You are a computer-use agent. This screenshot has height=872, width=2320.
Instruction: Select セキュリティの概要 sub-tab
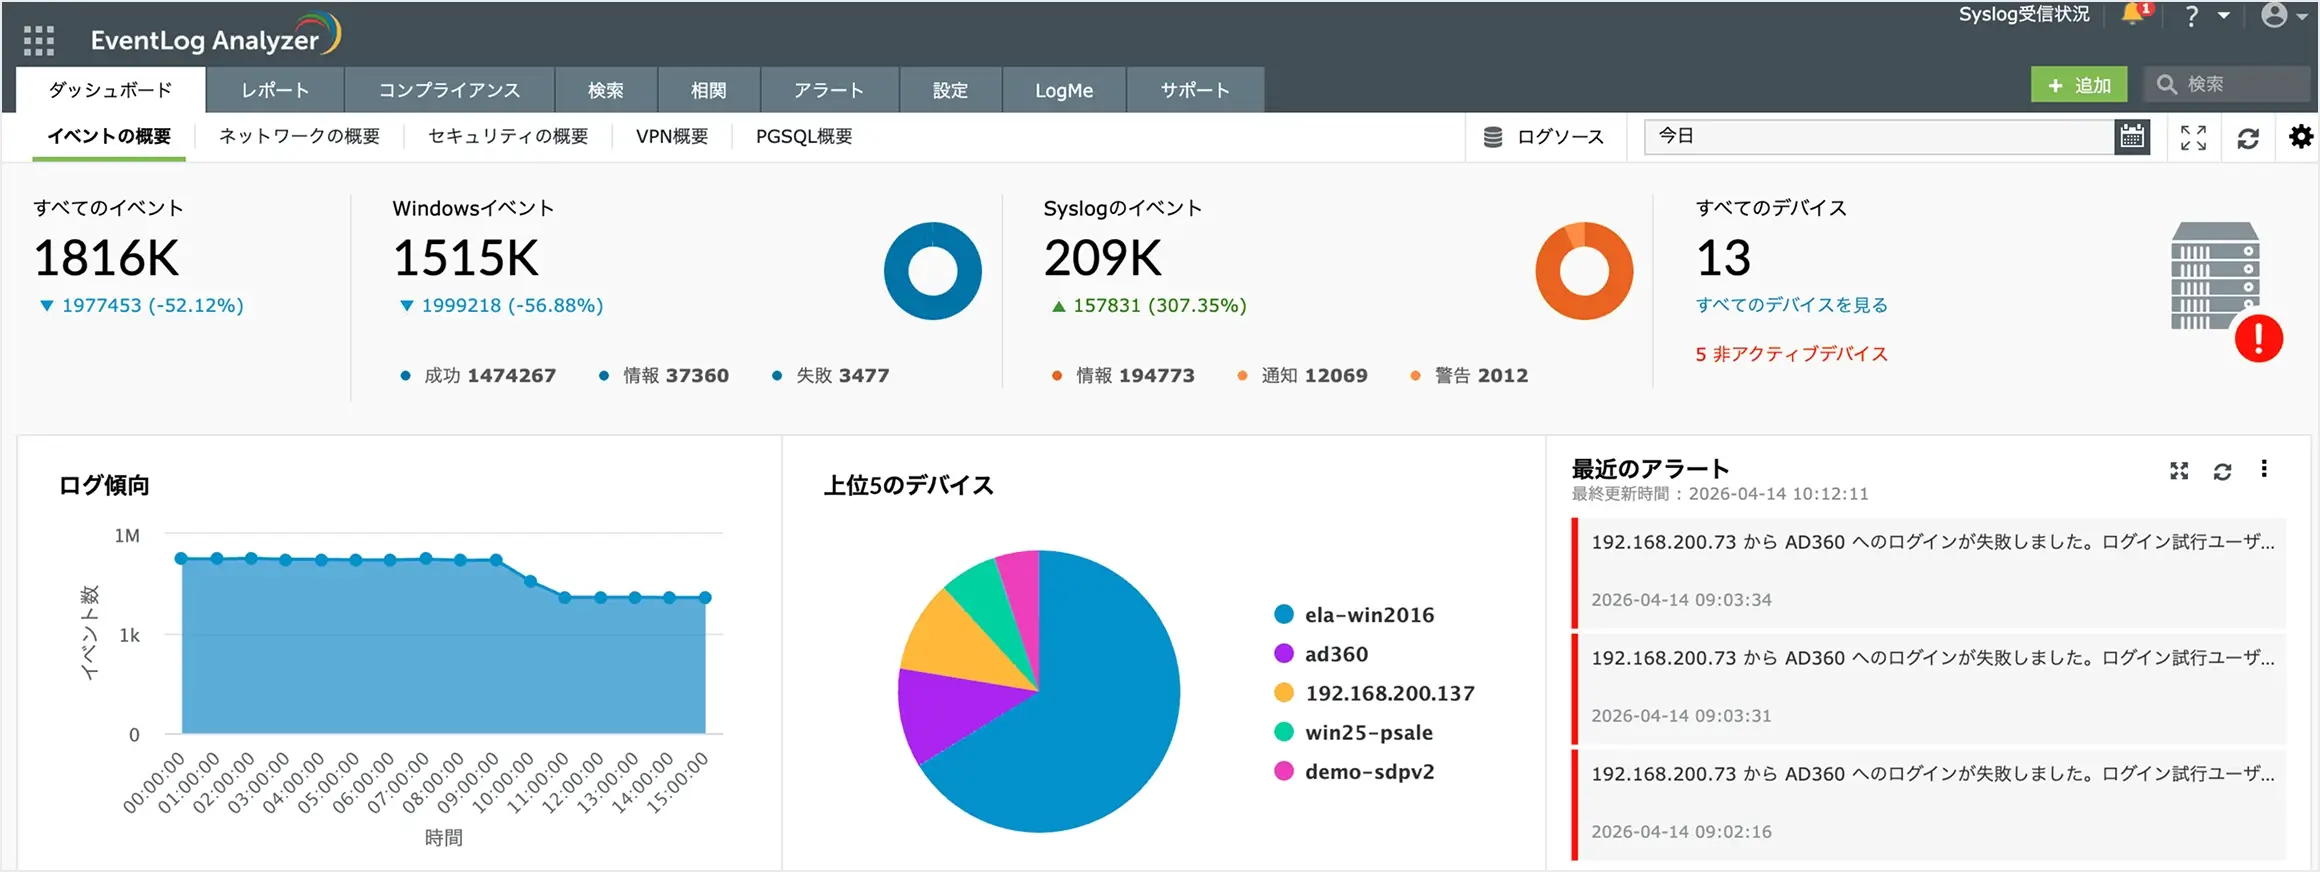508,137
